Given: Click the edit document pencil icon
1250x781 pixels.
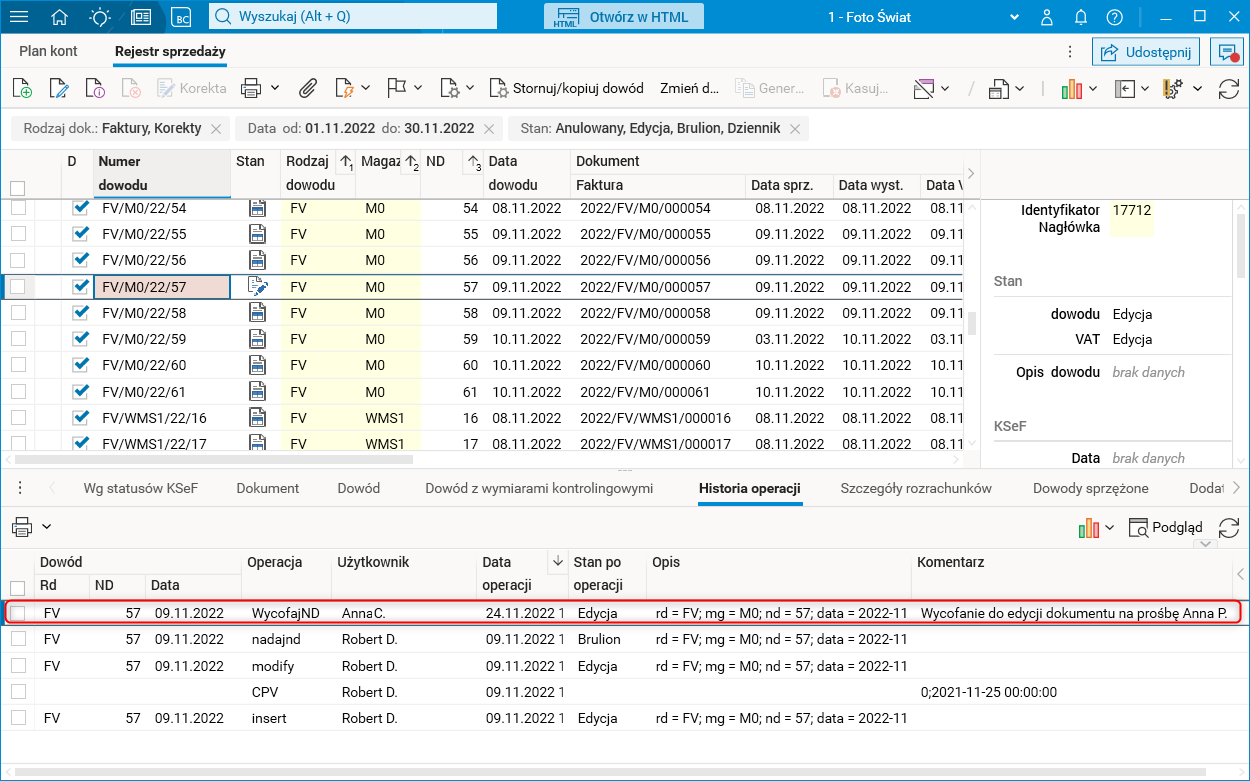Looking at the screenshot, I should pos(59,89).
